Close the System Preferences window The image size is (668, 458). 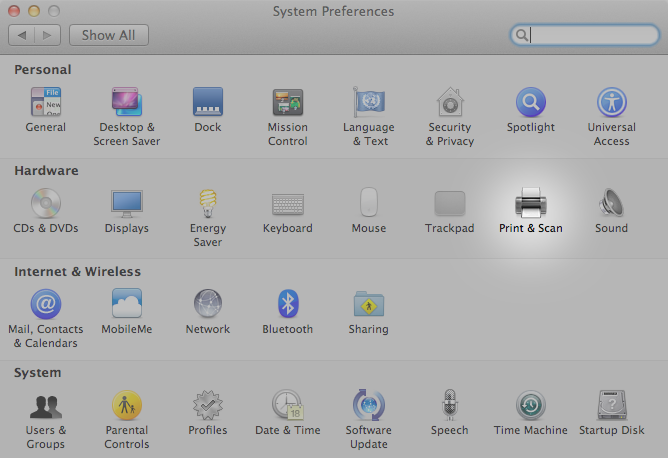click(14, 11)
